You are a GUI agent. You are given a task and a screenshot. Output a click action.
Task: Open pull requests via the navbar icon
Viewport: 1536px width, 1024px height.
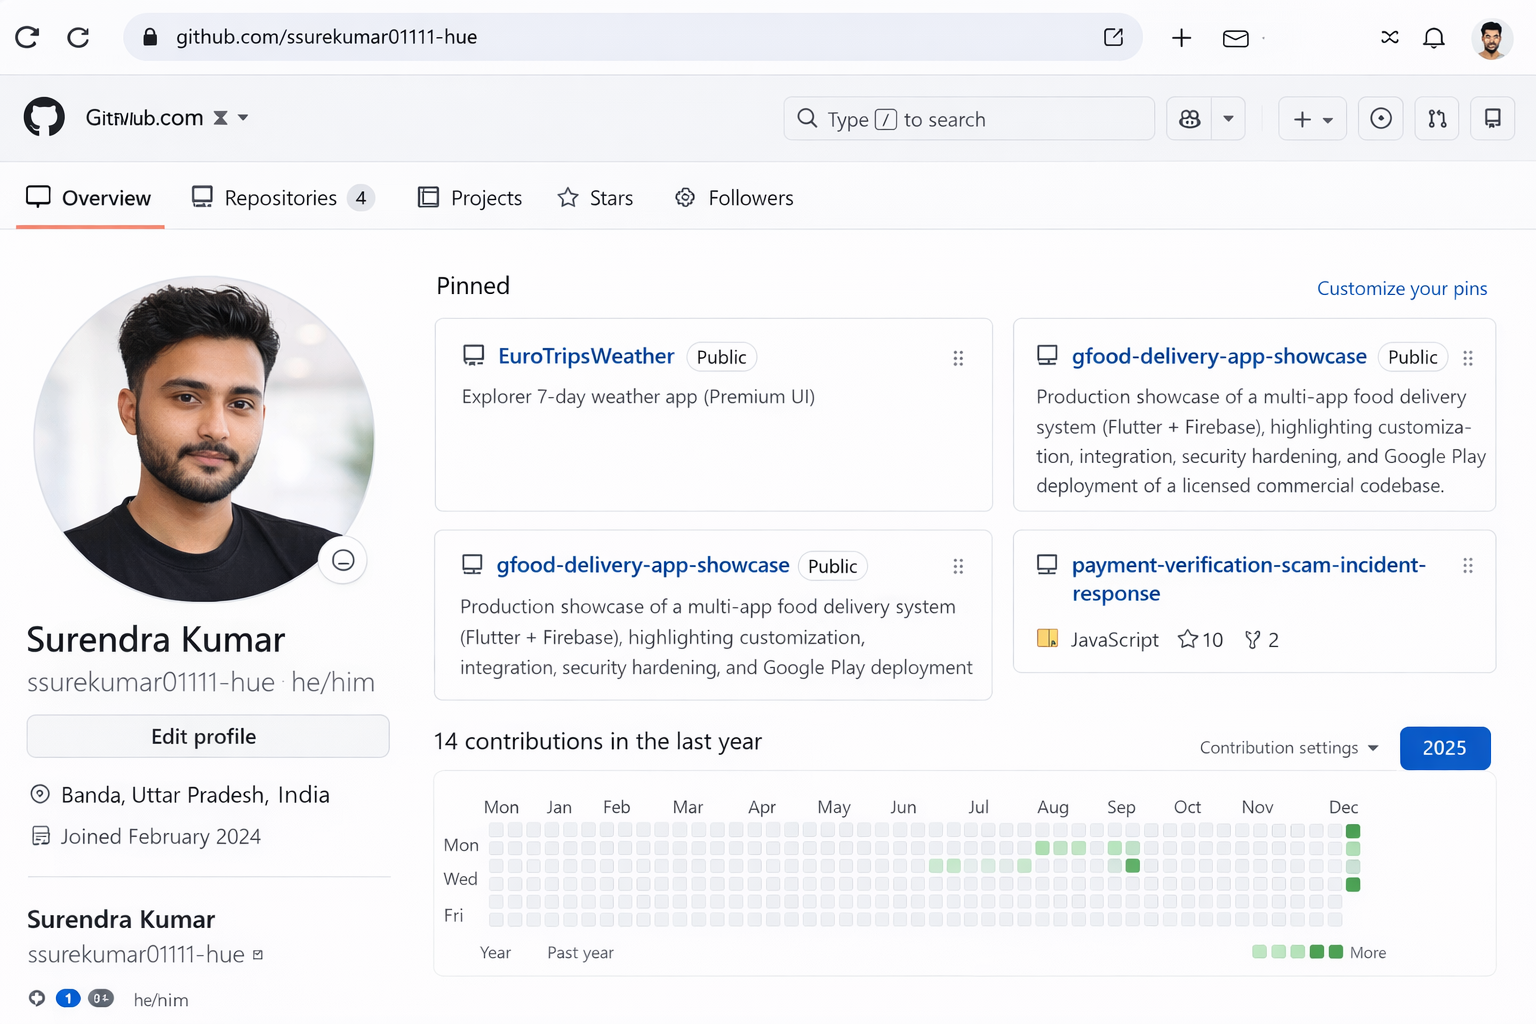tap(1437, 118)
